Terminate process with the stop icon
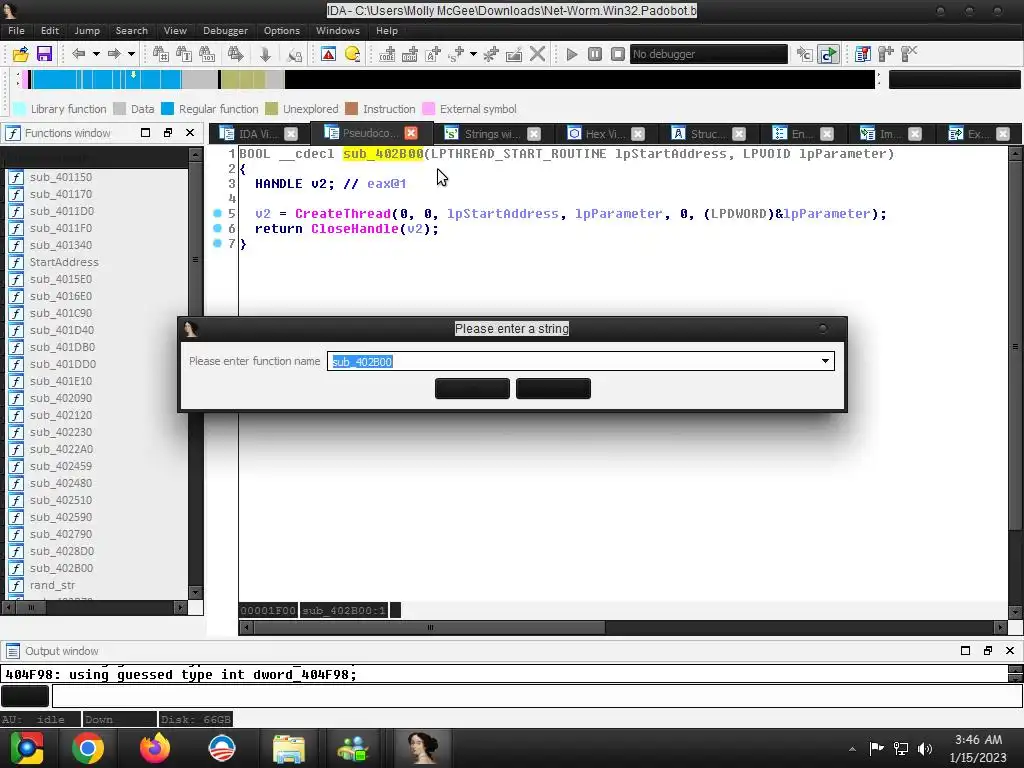This screenshot has width=1024, height=768. click(x=618, y=54)
